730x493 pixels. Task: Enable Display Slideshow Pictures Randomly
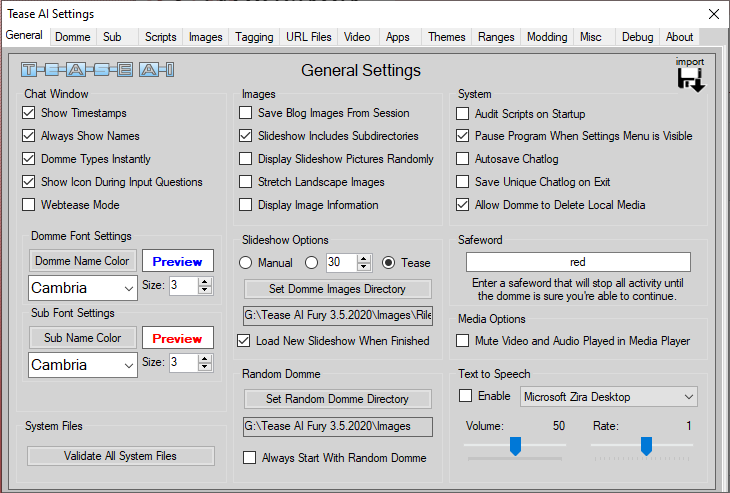pyautogui.click(x=245, y=159)
